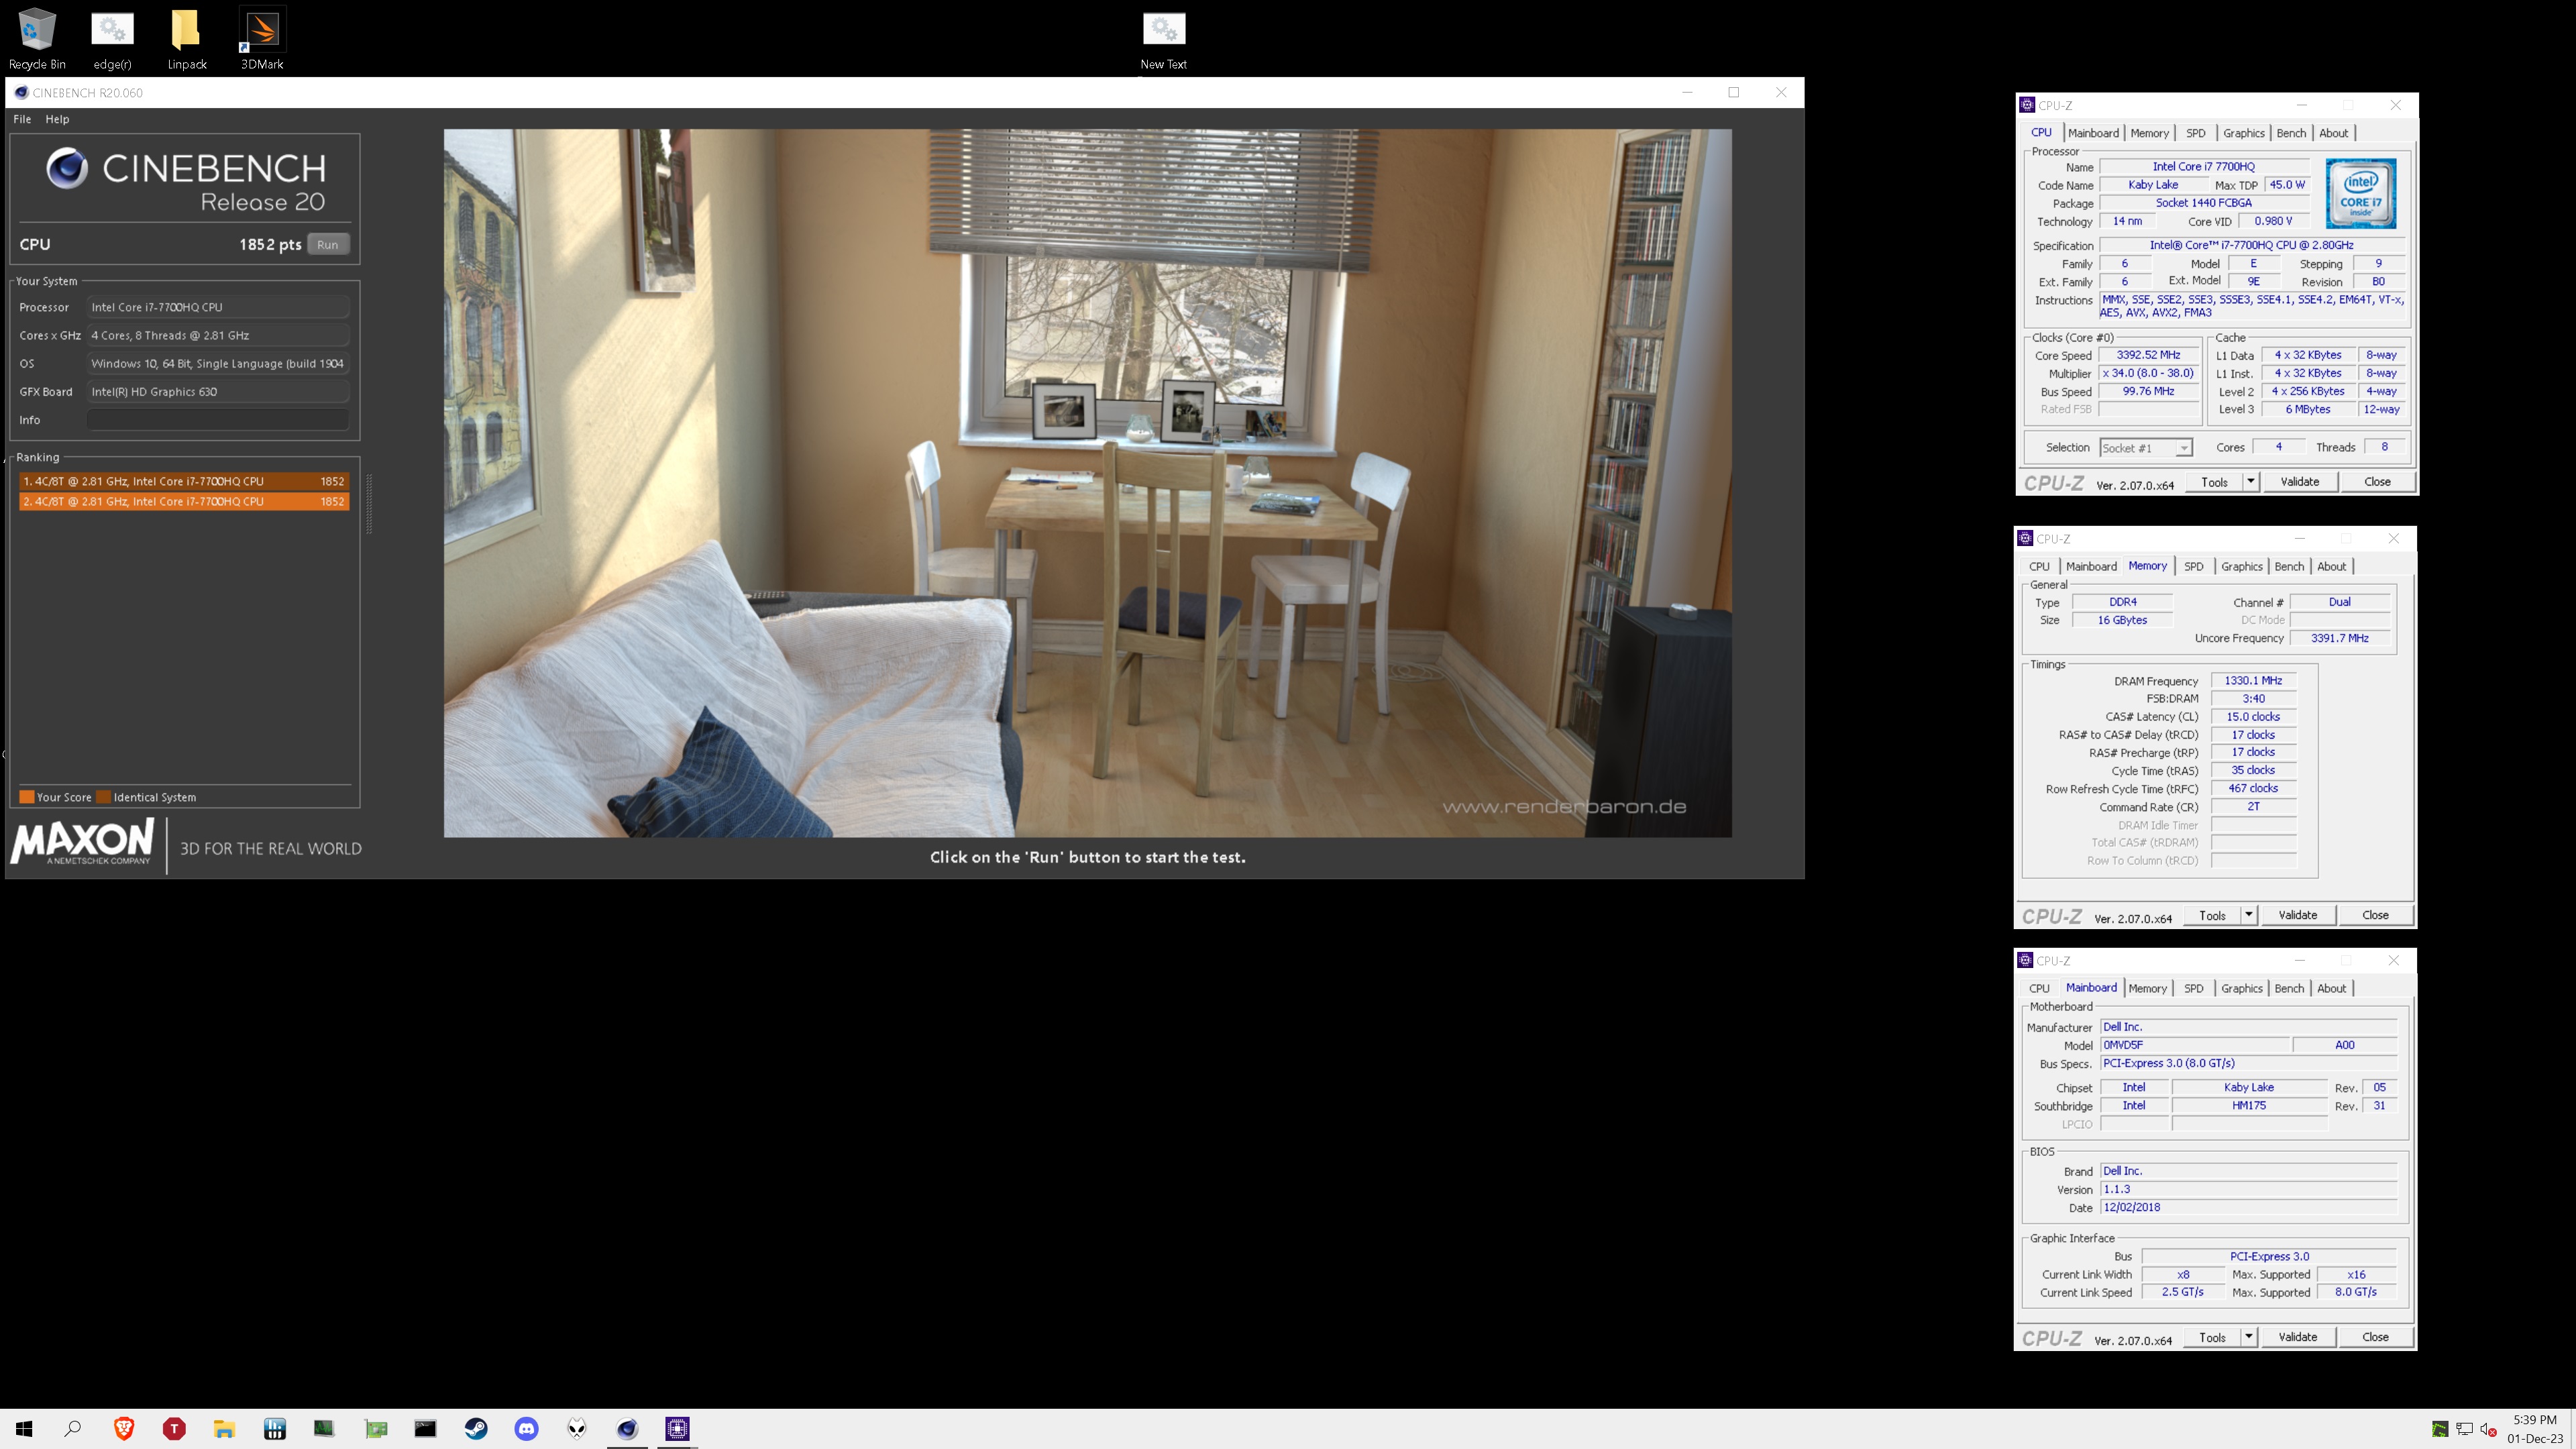Open the Linpack folder on desktop
Image resolution: width=2576 pixels, height=1449 pixels.
[187, 38]
